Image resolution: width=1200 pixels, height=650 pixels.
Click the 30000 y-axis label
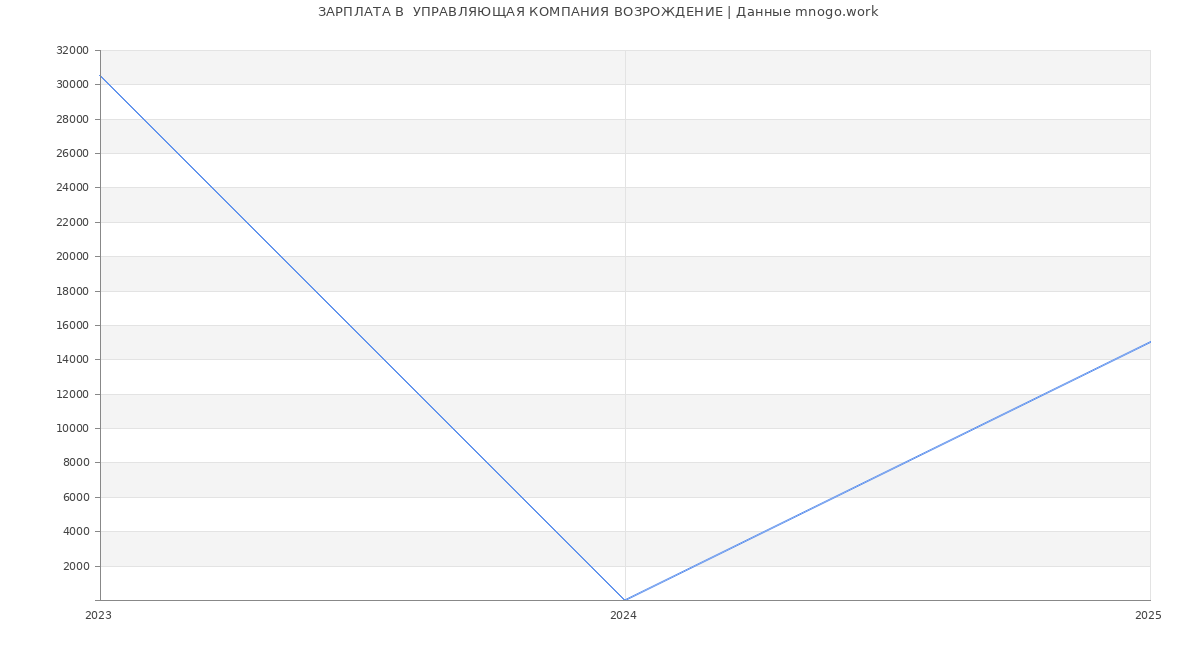(x=72, y=85)
